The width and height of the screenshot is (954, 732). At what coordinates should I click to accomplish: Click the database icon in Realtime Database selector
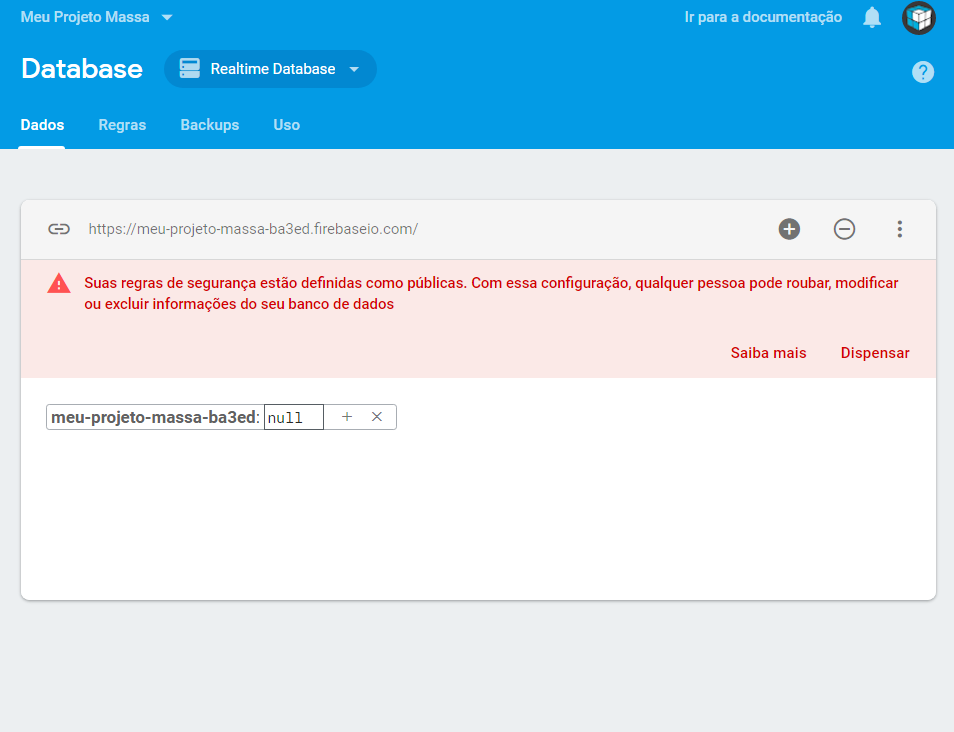pos(190,68)
